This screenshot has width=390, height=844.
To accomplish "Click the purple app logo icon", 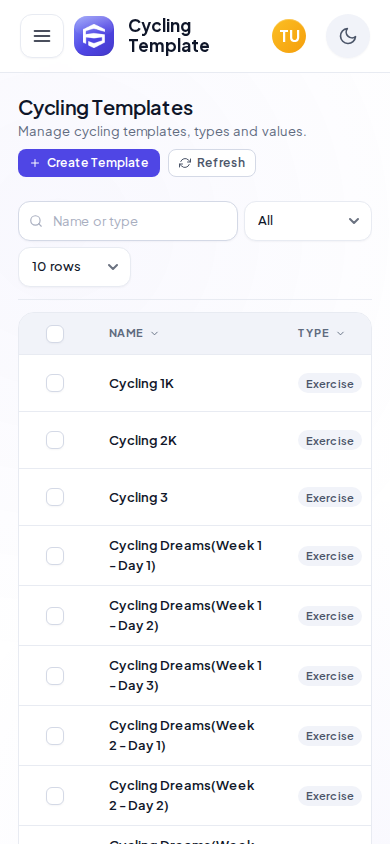I will click(x=94, y=36).
